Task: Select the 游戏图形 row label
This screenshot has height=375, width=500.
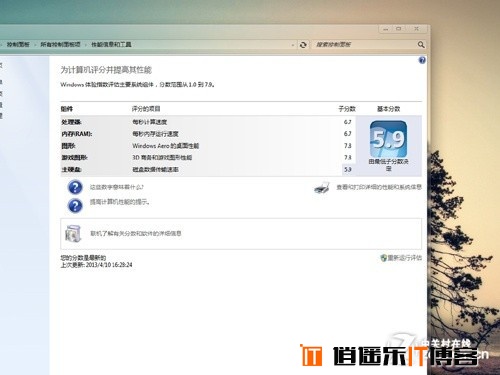Action: pos(74,157)
